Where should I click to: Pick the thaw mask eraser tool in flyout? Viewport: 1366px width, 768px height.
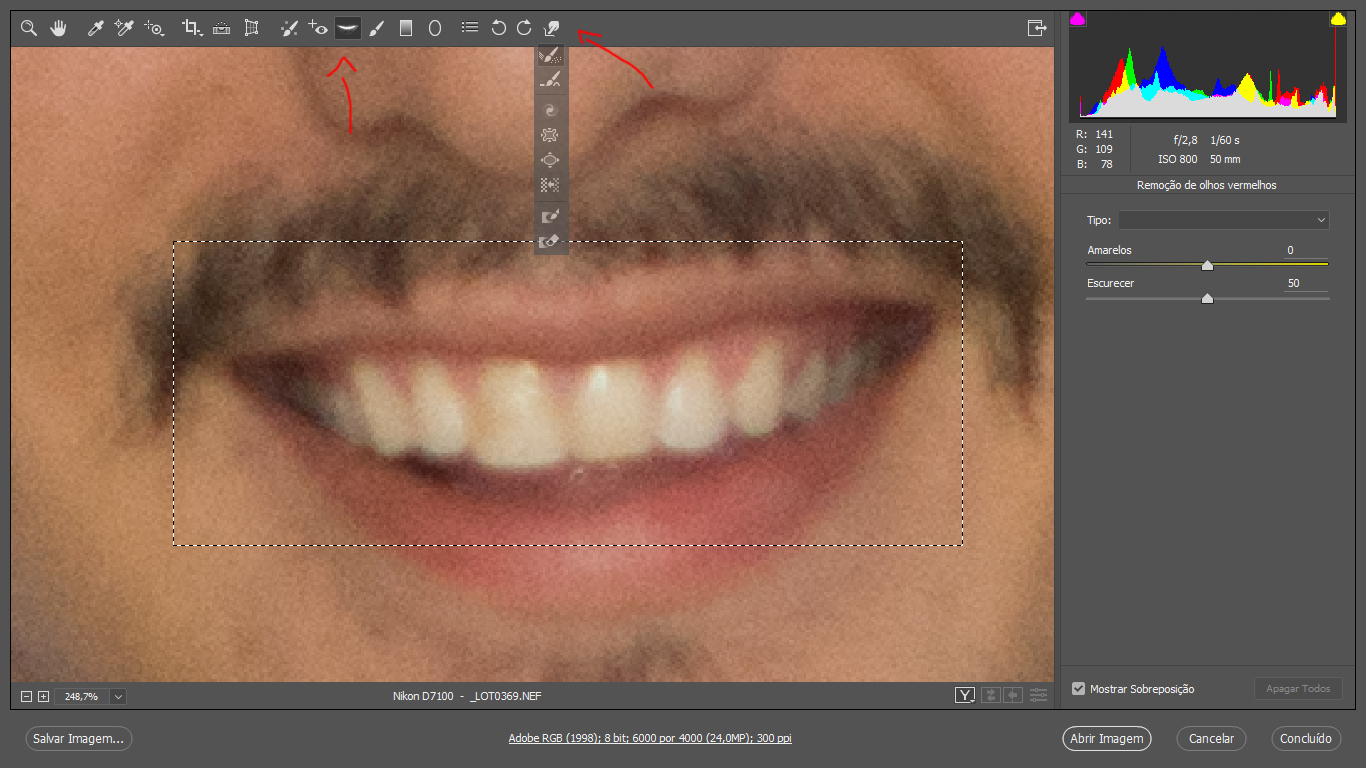(551, 241)
